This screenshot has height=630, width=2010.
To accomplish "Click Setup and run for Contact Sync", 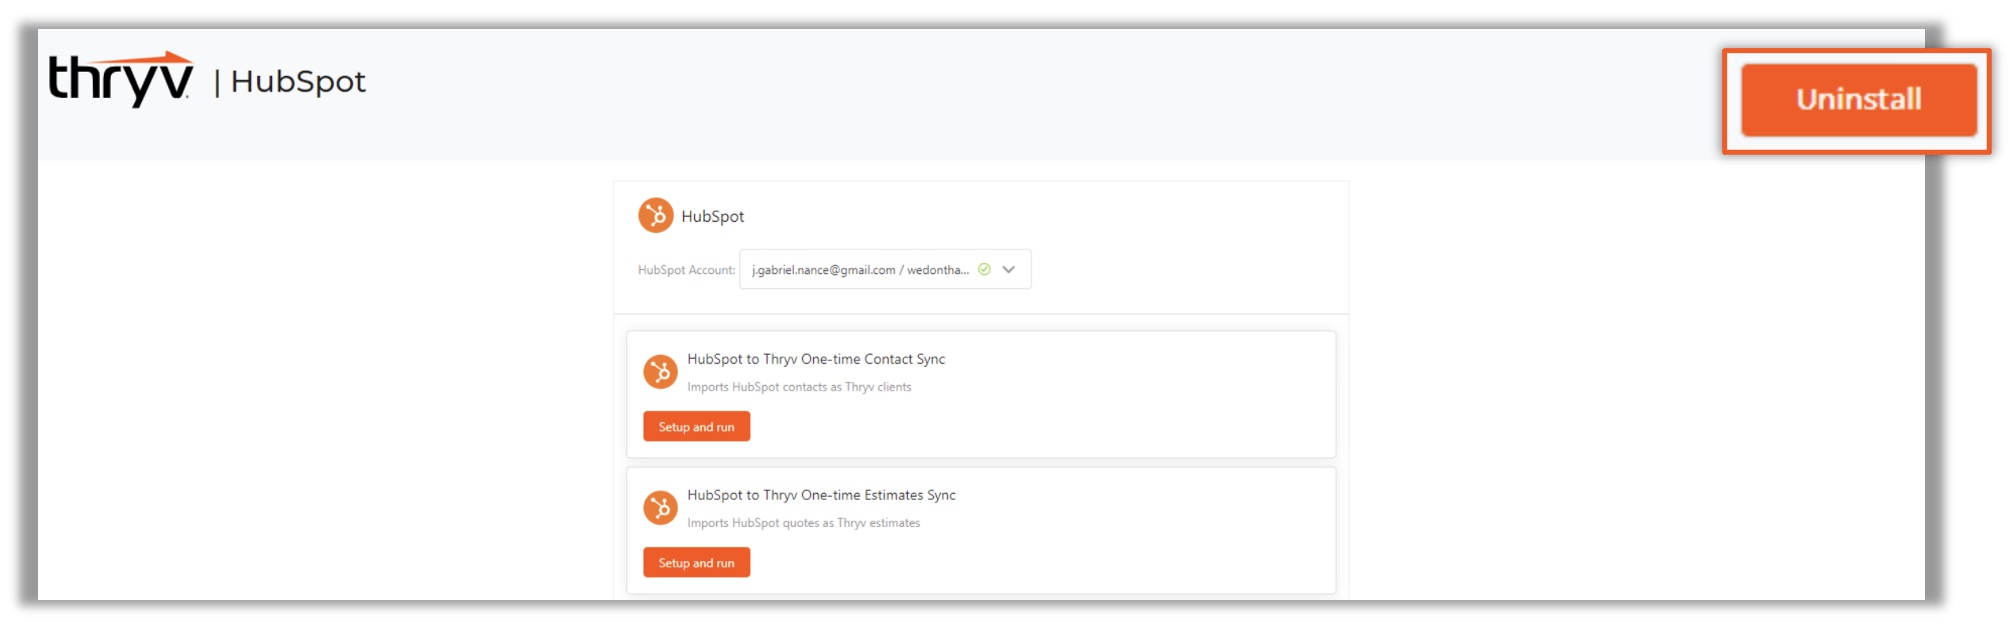I will click(696, 427).
